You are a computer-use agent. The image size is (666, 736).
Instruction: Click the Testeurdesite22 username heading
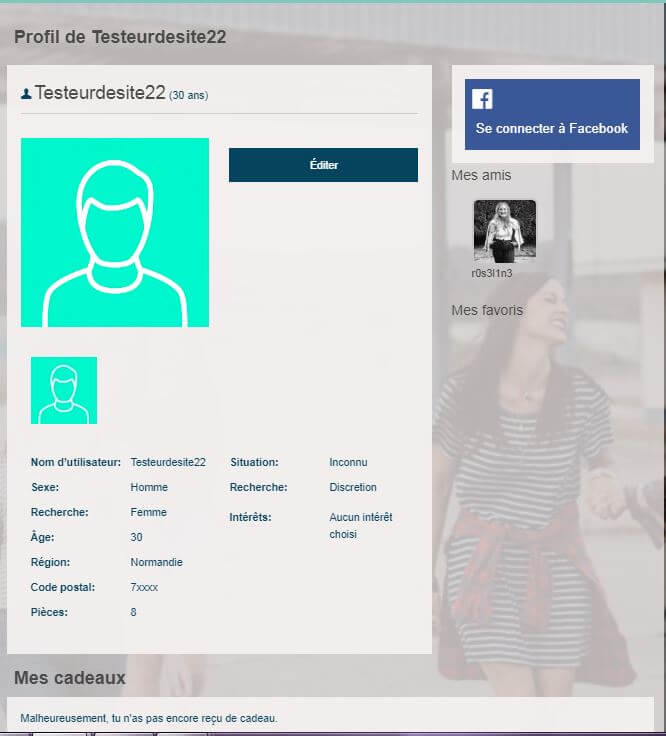(x=100, y=93)
